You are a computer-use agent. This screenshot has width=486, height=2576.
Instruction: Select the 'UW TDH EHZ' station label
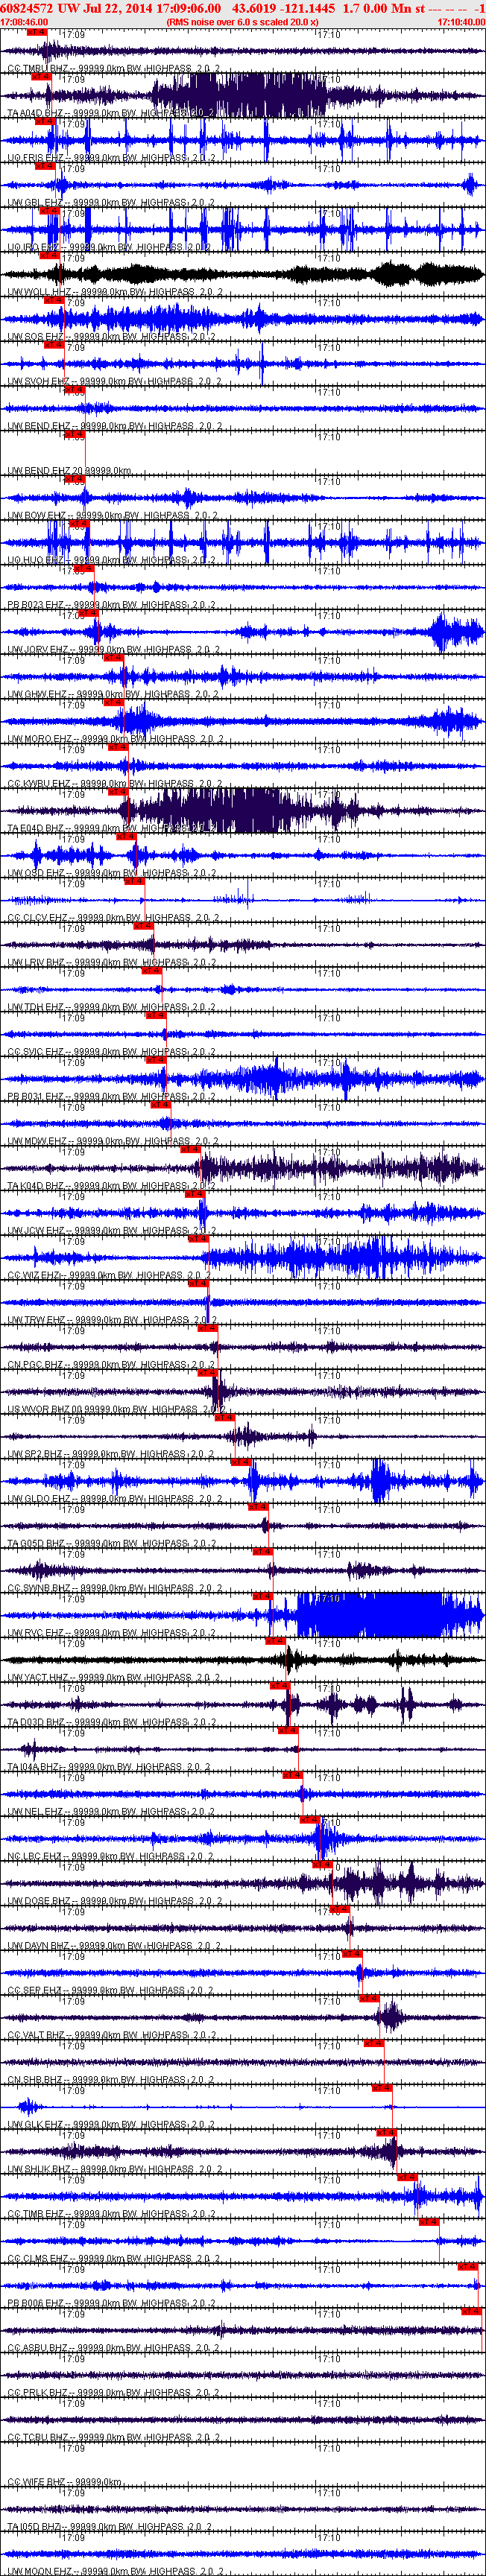(x=35, y=1007)
